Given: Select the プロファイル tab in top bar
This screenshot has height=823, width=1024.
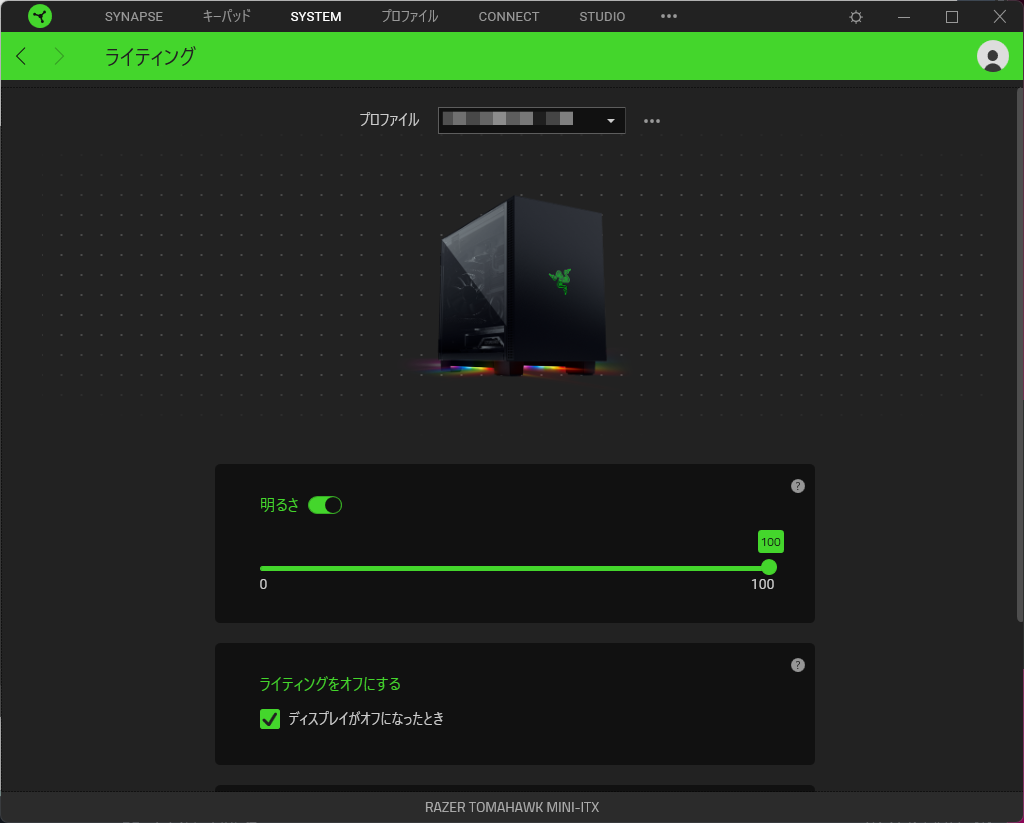Looking at the screenshot, I should (409, 17).
